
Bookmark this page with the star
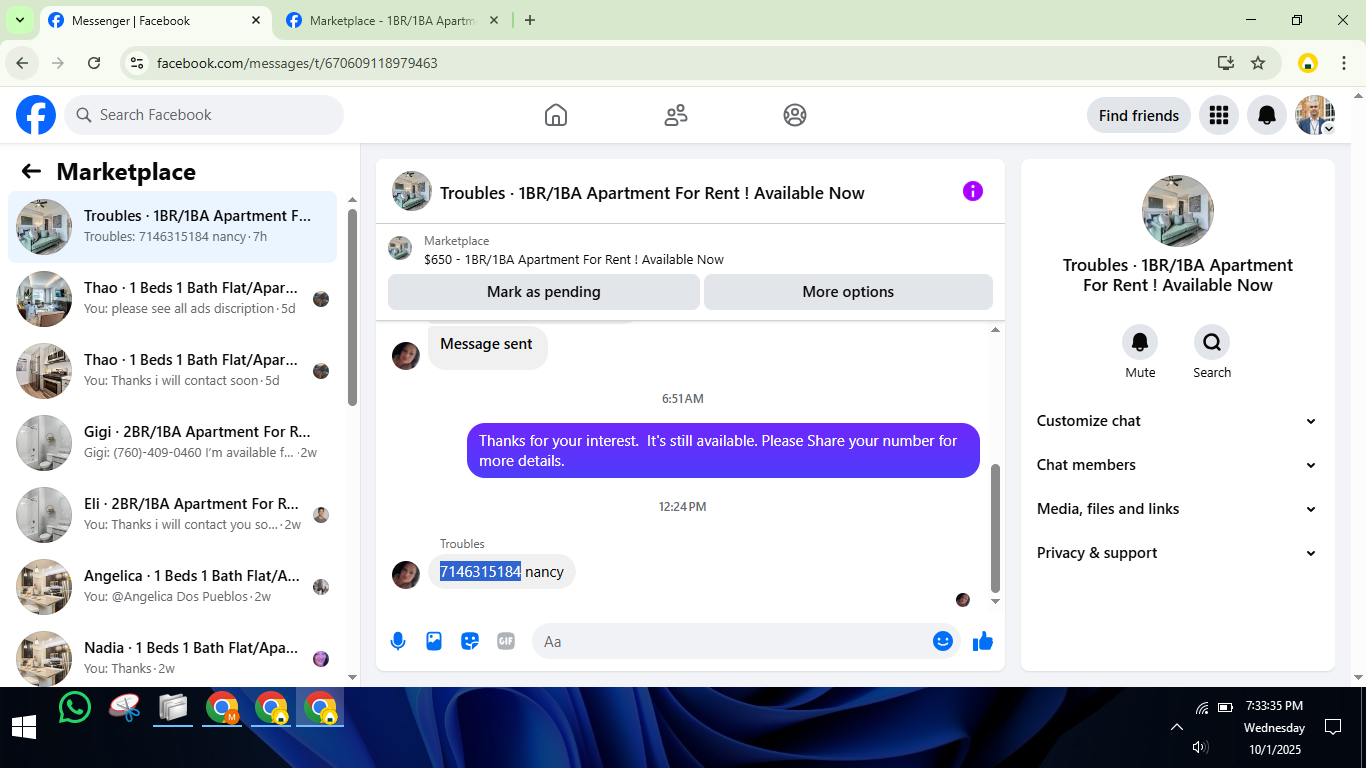point(1258,63)
